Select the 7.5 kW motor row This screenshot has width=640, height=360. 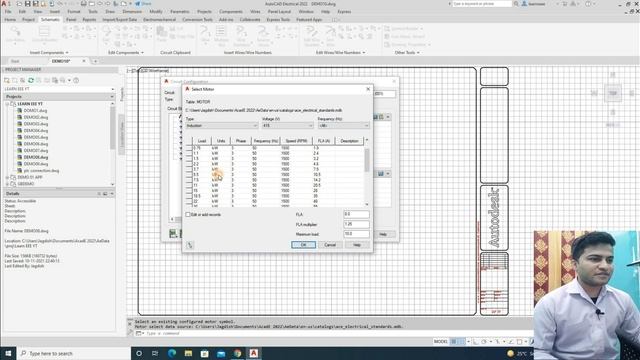point(274,180)
